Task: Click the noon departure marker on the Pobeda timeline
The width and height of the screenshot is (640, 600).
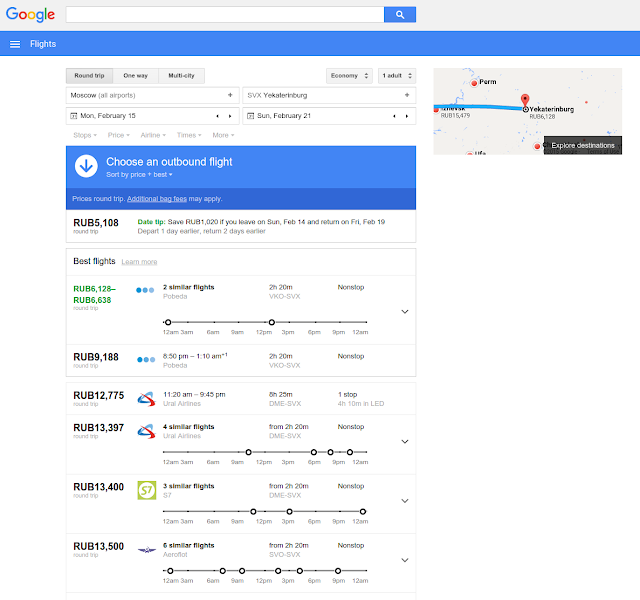Action: pos(272,322)
